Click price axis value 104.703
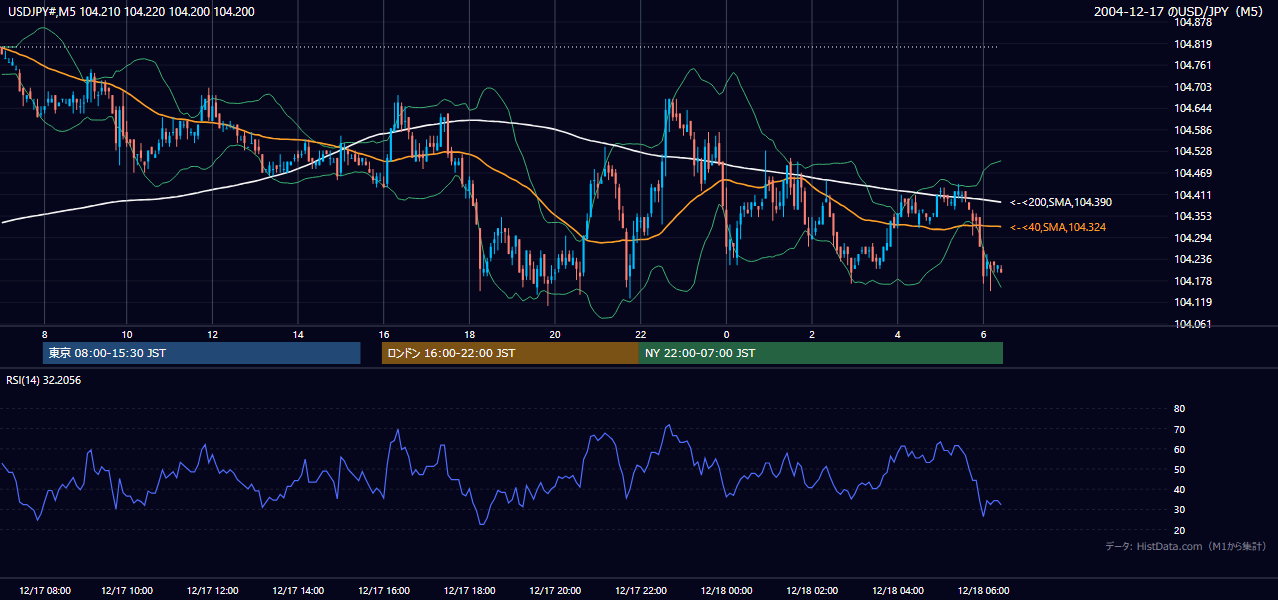Image resolution: width=1278 pixels, height=600 pixels. click(1193, 87)
